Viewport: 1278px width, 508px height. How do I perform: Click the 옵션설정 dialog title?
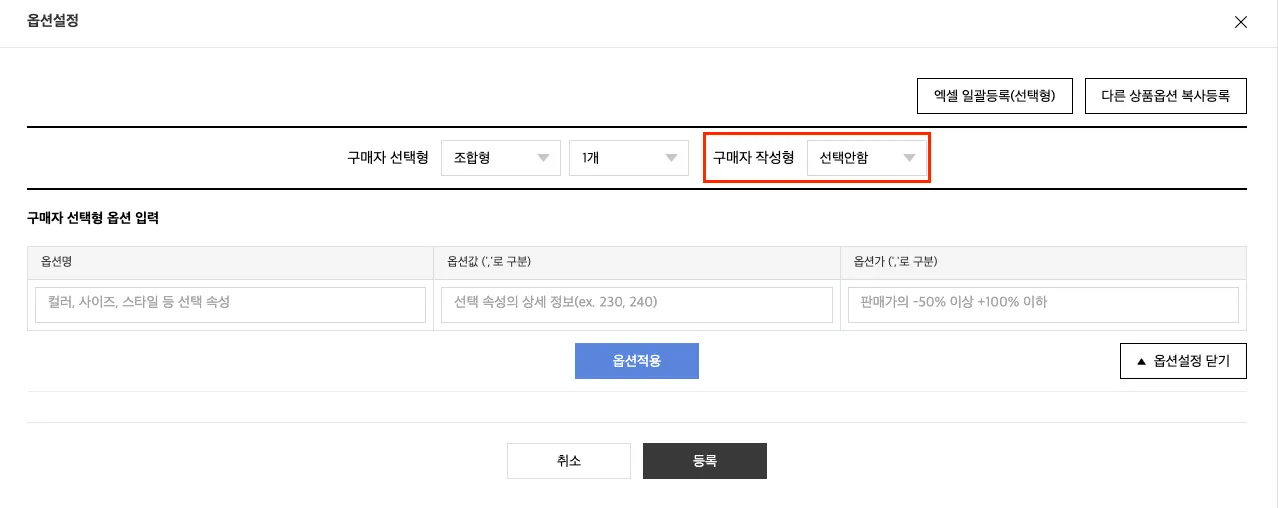click(x=53, y=21)
